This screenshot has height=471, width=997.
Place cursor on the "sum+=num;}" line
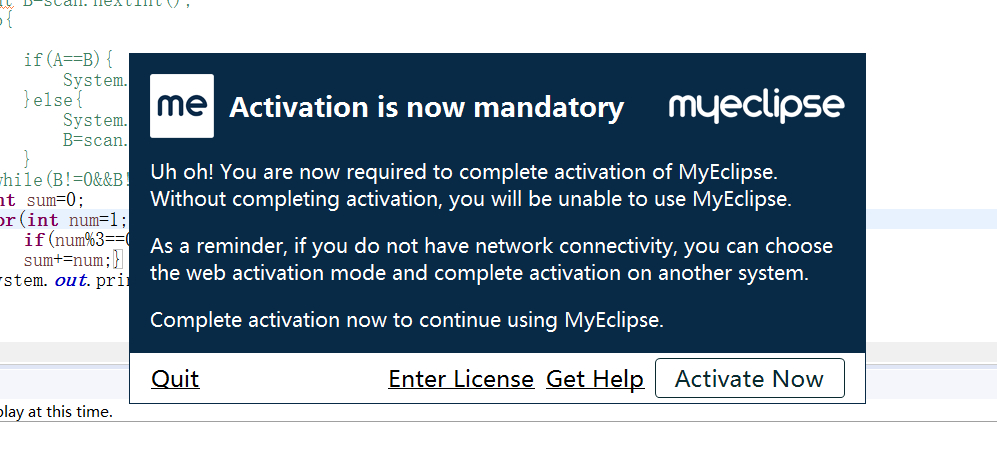click(72, 260)
